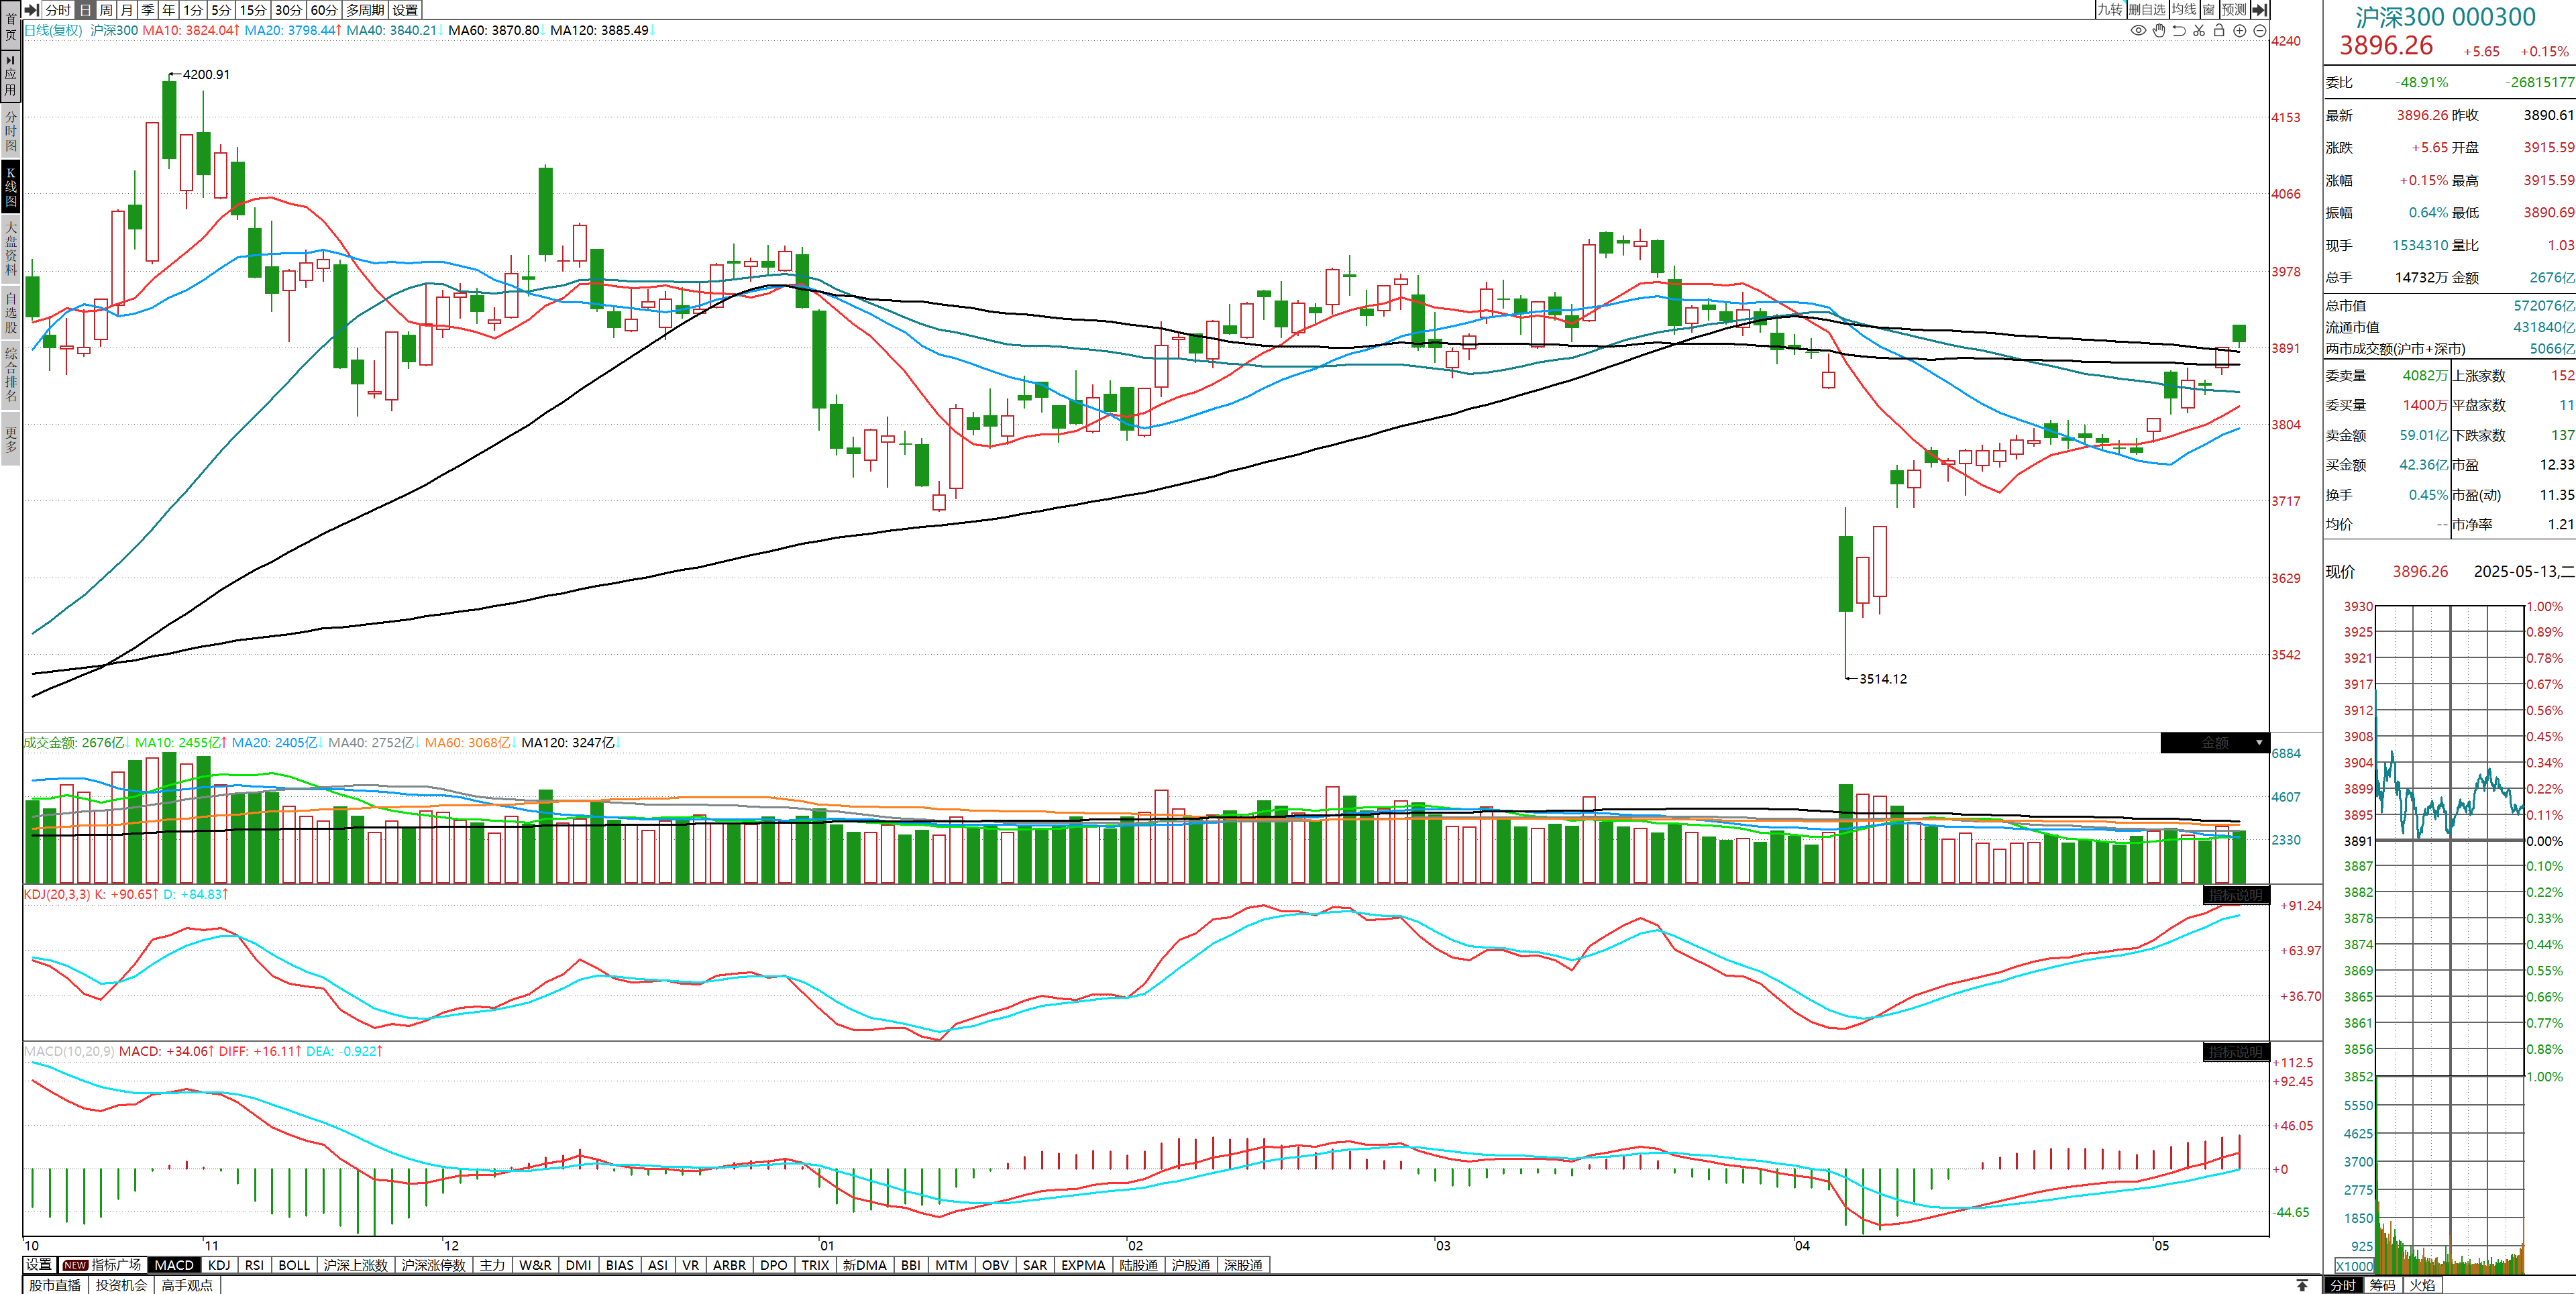Select the 周 weekly period

106,9
